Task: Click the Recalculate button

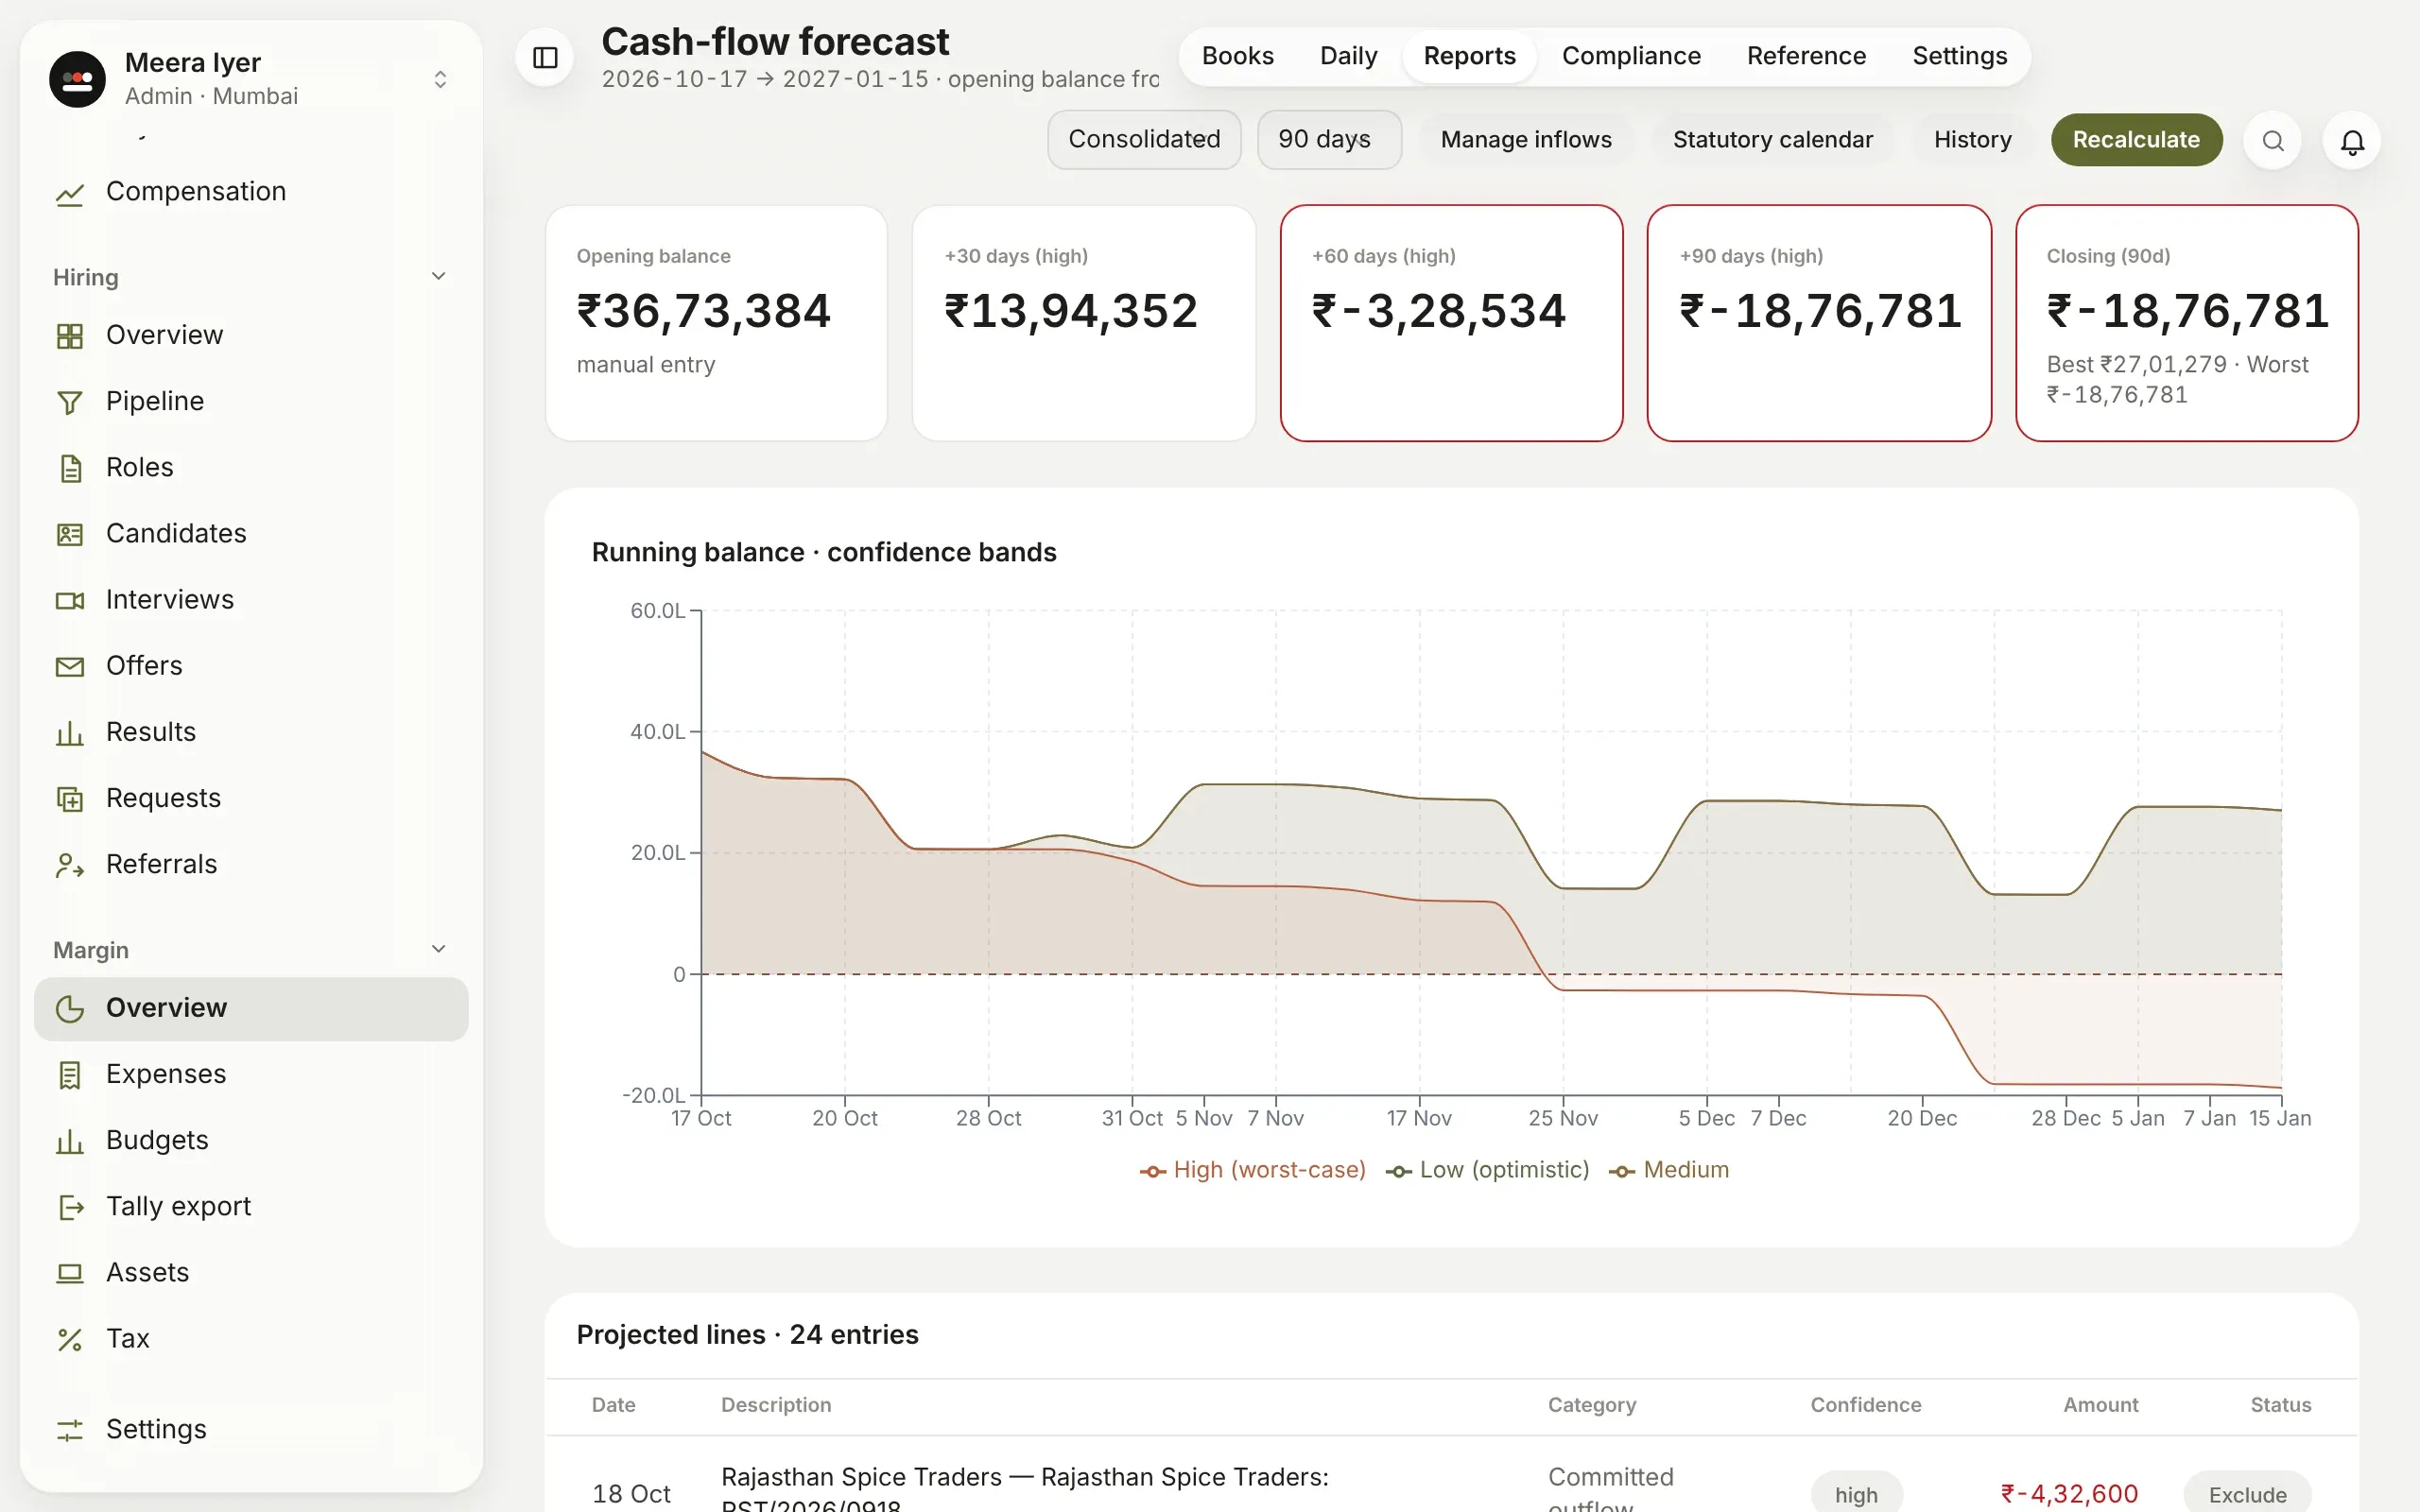Action: pyautogui.click(x=2136, y=140)
